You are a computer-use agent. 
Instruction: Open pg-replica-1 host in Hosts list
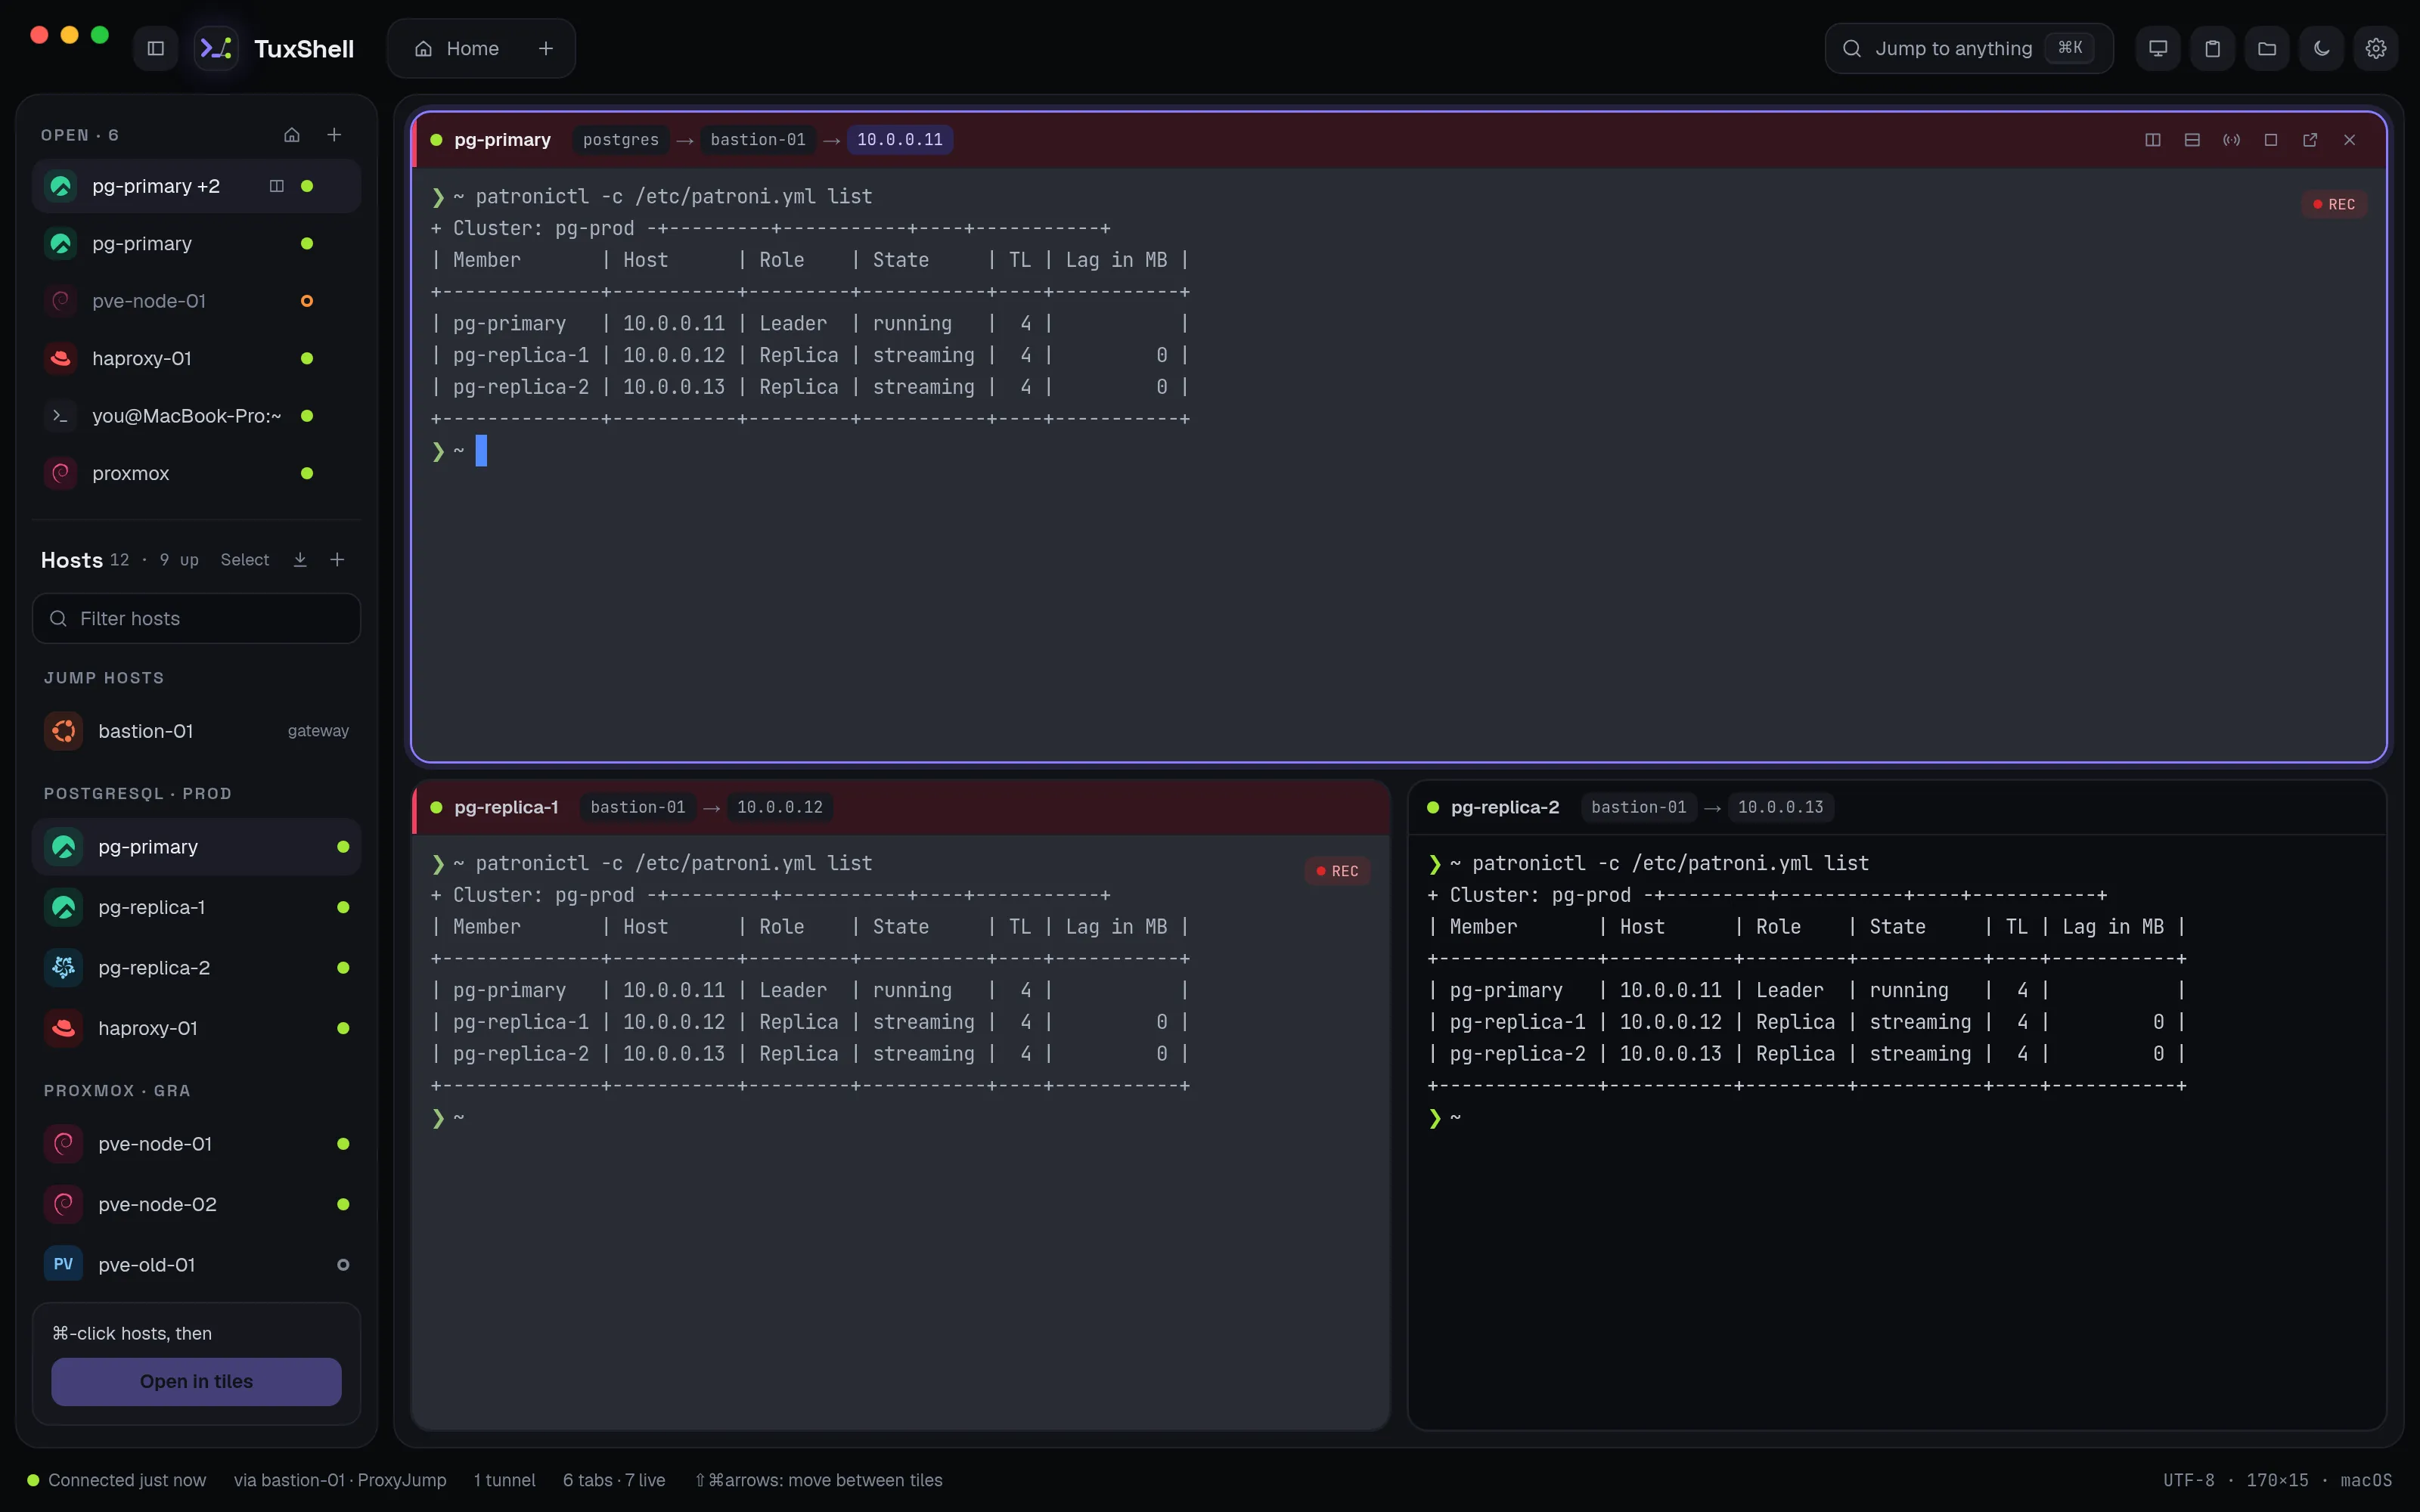196,907
